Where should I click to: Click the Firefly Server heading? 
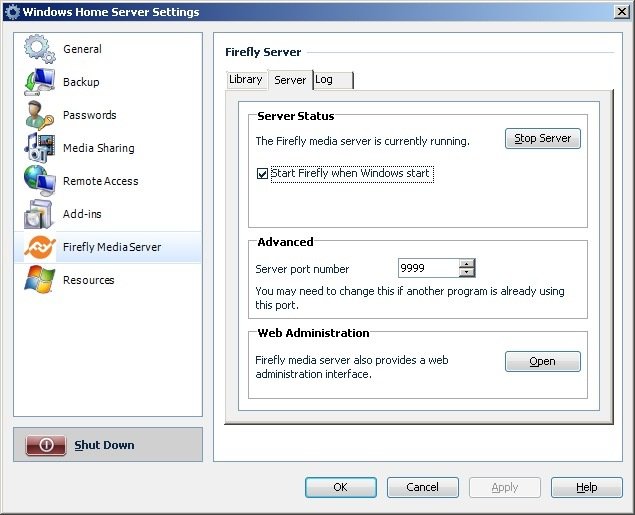point(263,52)
